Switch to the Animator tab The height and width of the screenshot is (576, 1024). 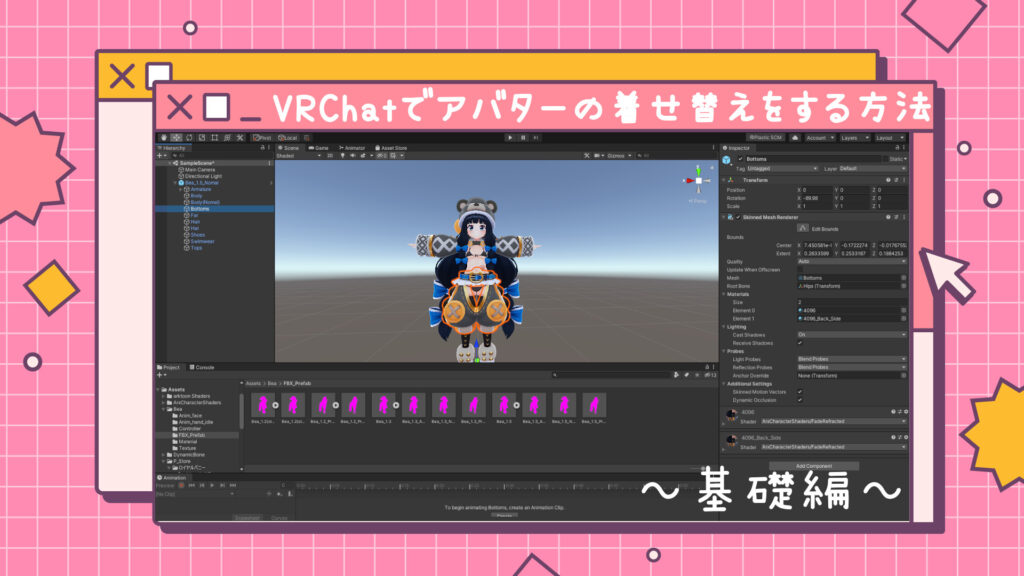click(352, 148)
